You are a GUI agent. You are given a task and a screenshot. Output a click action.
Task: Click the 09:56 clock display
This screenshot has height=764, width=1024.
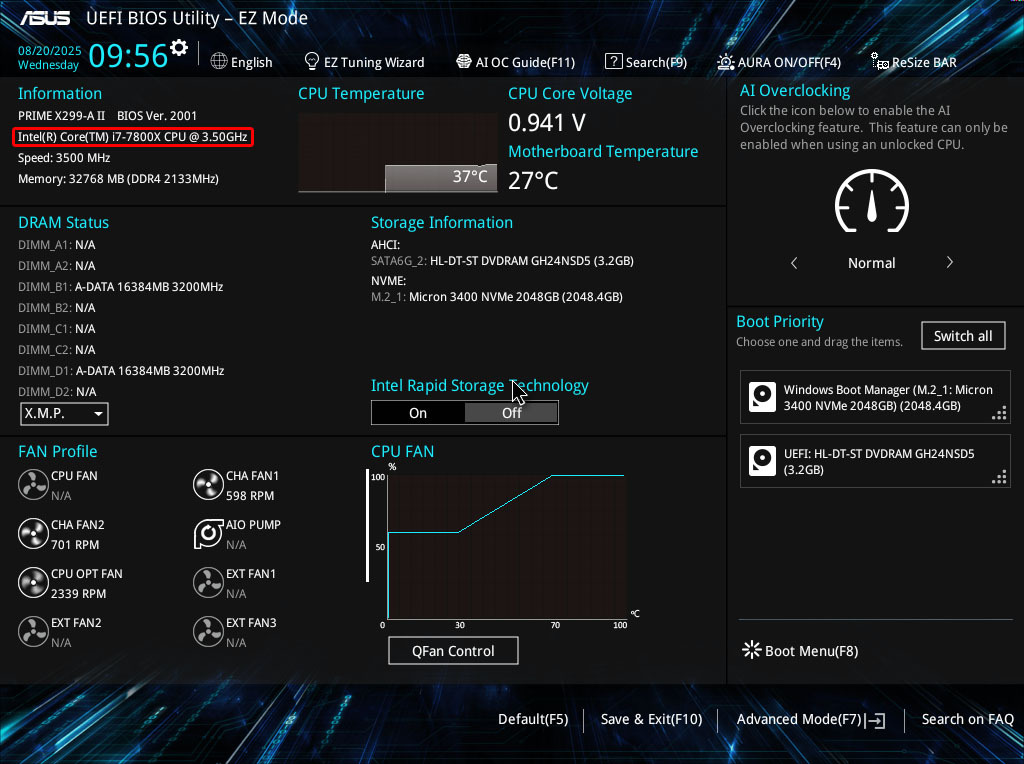pos(128,56)
